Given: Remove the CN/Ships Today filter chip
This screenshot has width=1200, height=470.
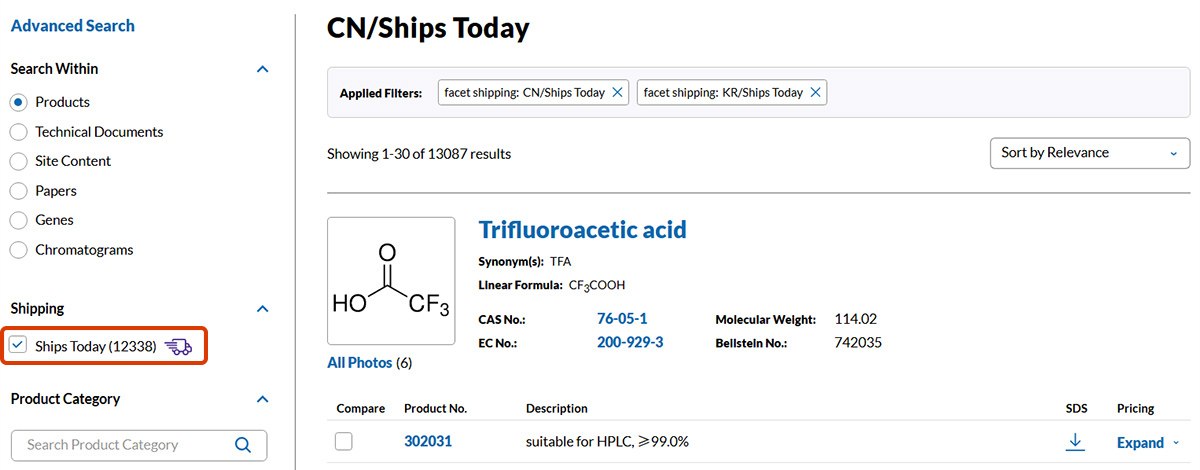Looking at the screenshot, I should tap(618, 92).
